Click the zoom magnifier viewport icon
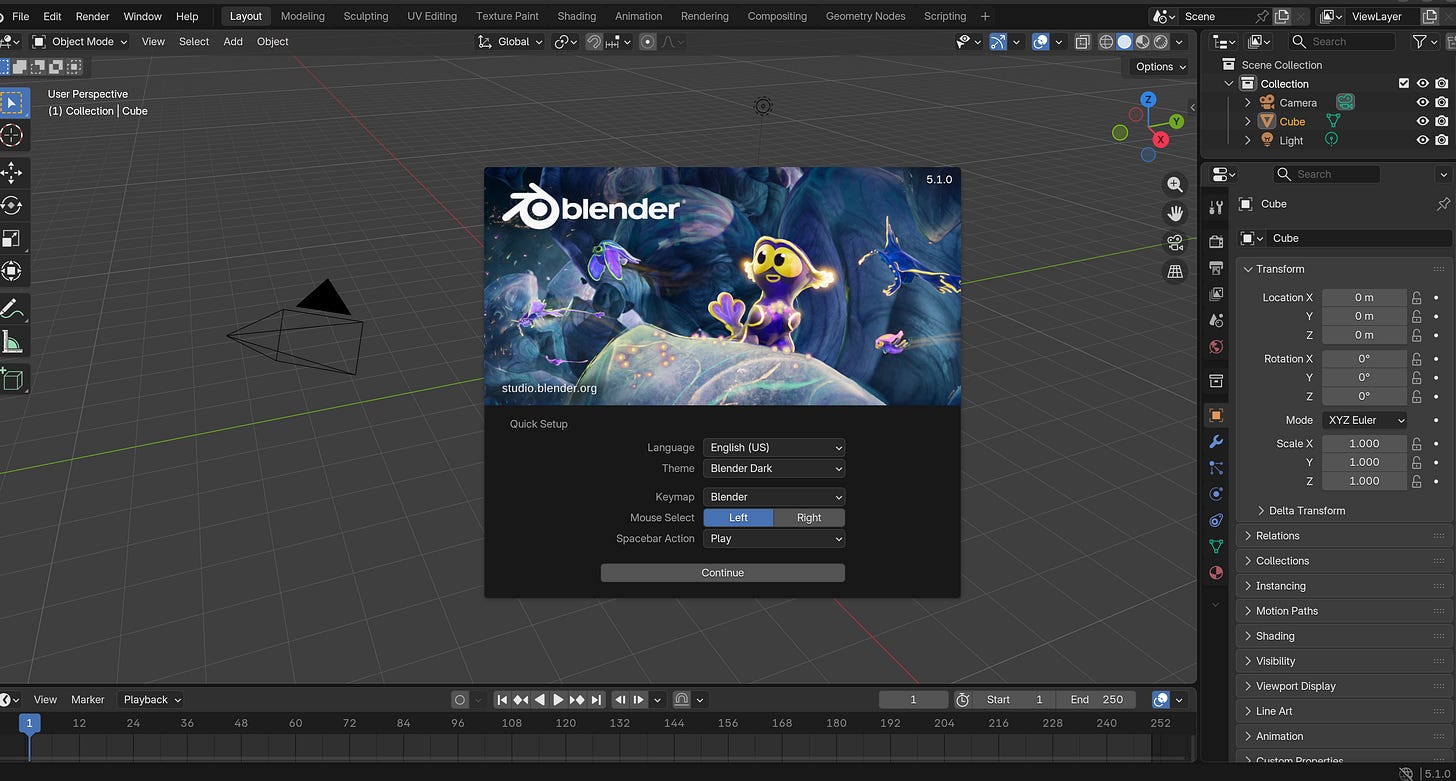Viewport: 1456px width, 781px height. click(1175, 184)
